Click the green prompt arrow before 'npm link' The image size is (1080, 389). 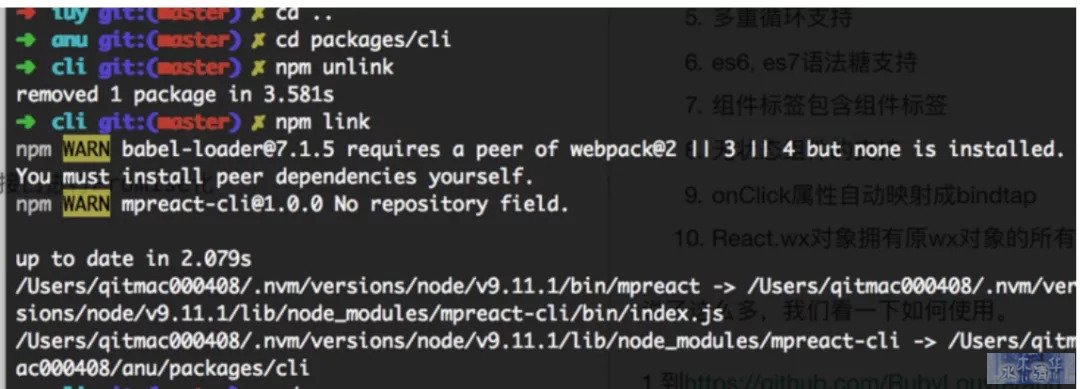tap(25, 123)
